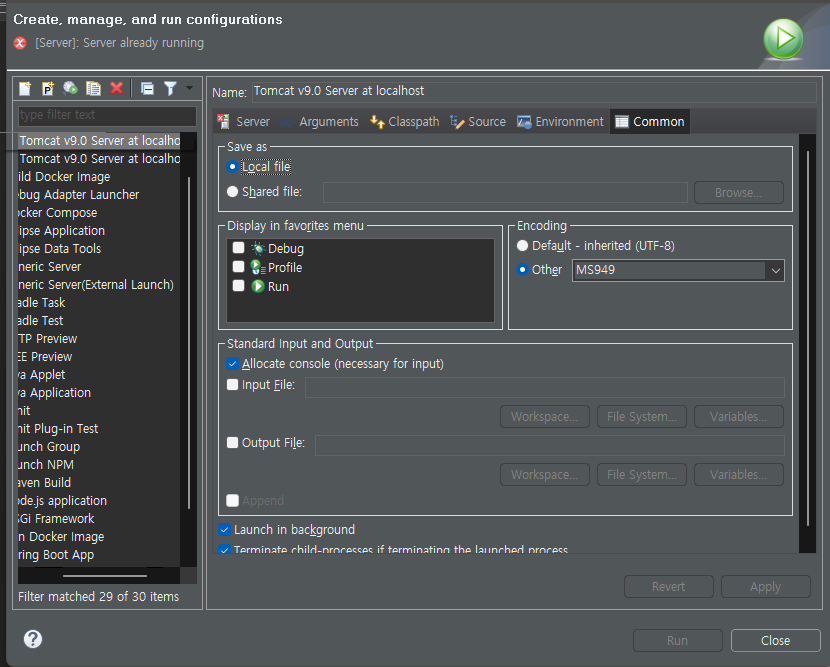The width and height of the screenshot is (830, 667).
Task: Switch to the Server tab
Action: (x=244, y=122)
